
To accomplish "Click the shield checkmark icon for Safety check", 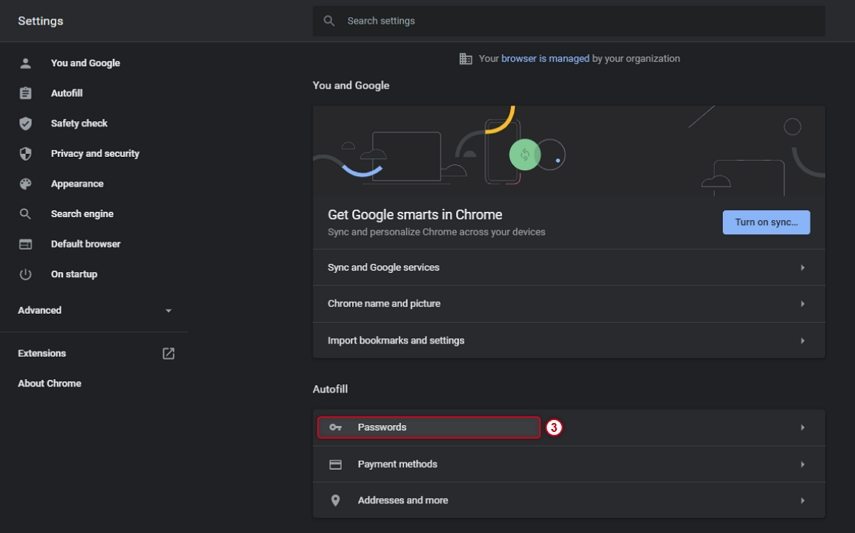I will [25, 123].
